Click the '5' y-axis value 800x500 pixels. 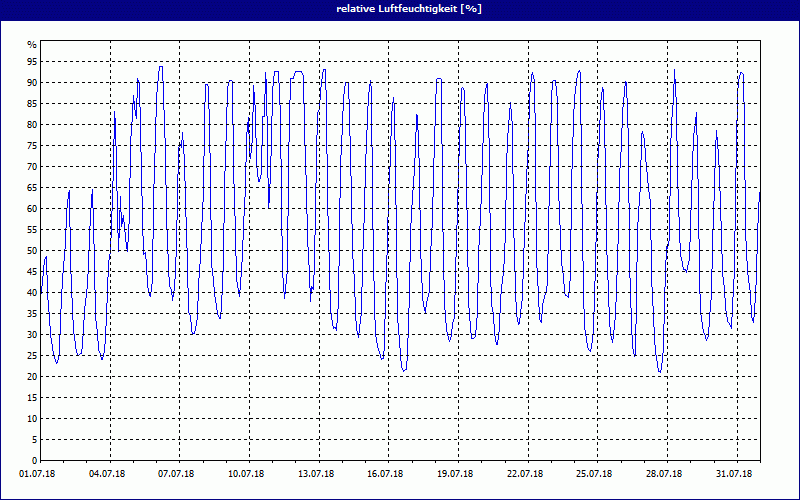tap(35, 440)
